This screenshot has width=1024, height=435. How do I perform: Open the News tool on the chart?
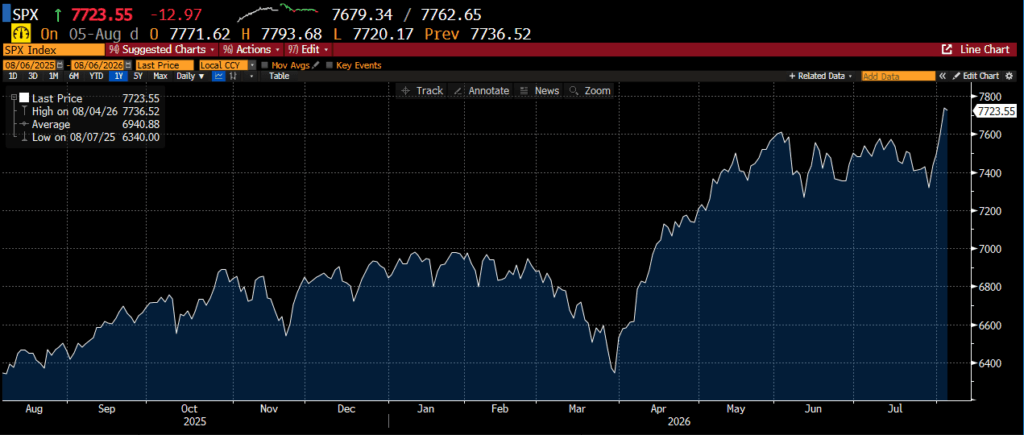539,91
